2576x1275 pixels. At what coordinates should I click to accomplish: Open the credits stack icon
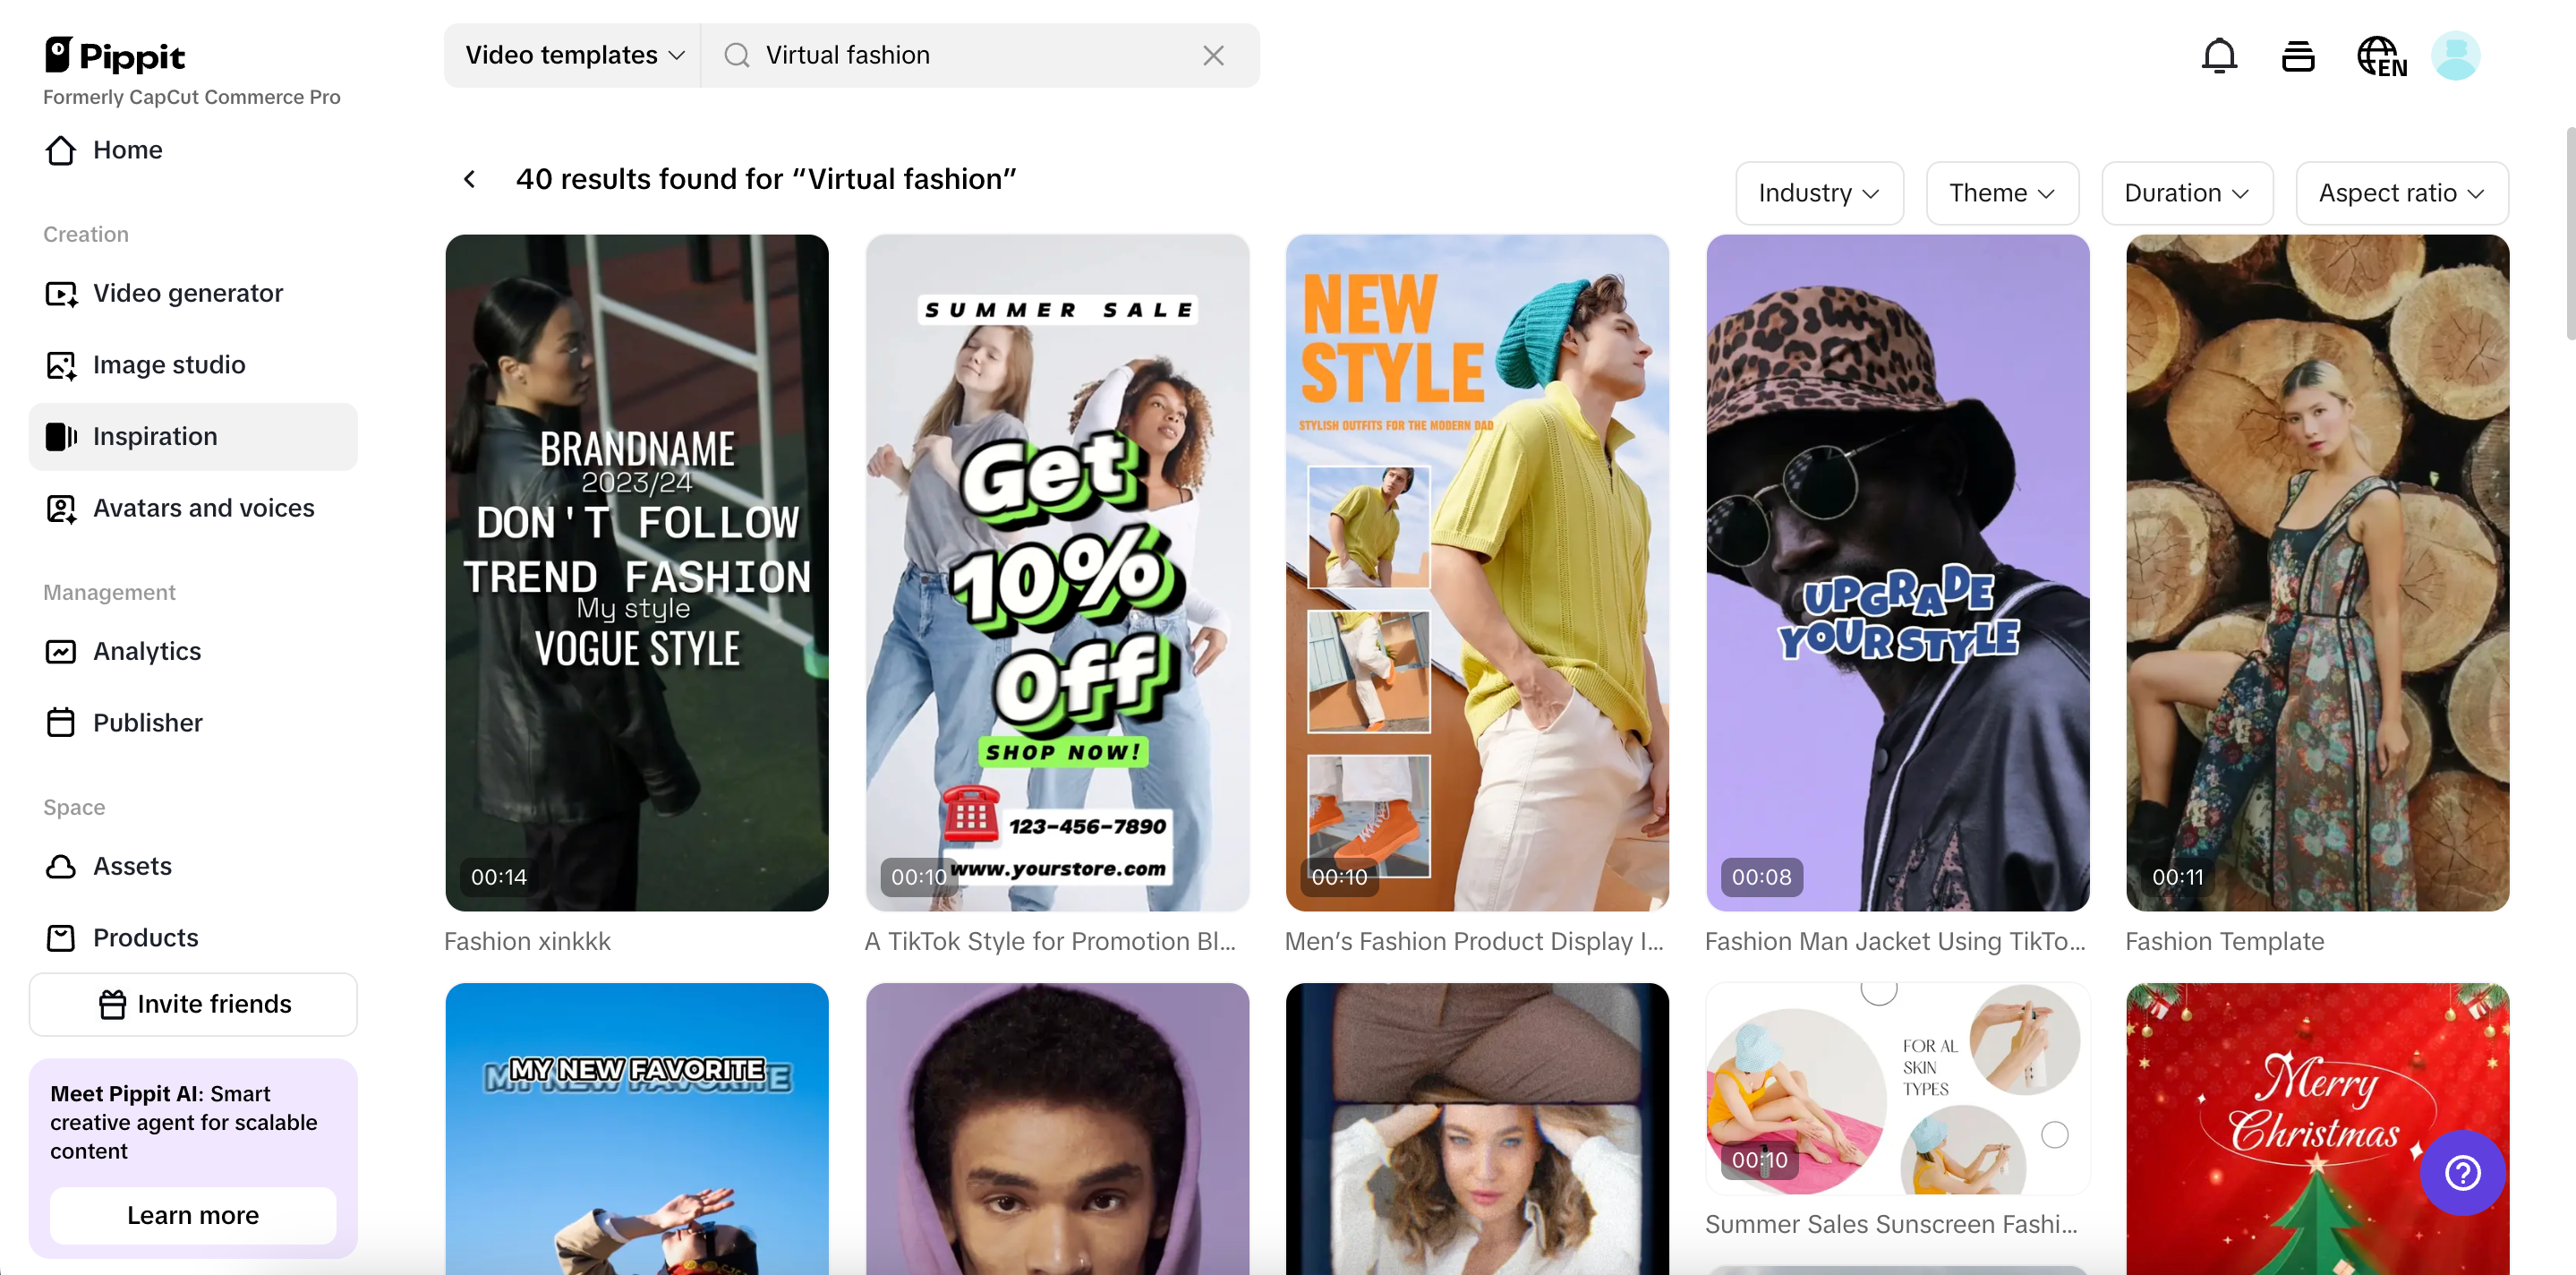click(x=2298, y=56)
